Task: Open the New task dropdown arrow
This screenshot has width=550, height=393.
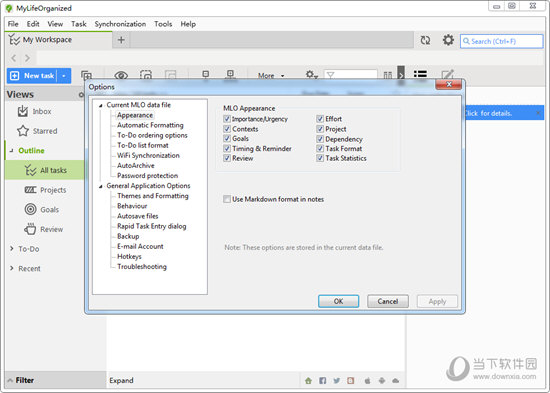Action: [x=63, y=76]
